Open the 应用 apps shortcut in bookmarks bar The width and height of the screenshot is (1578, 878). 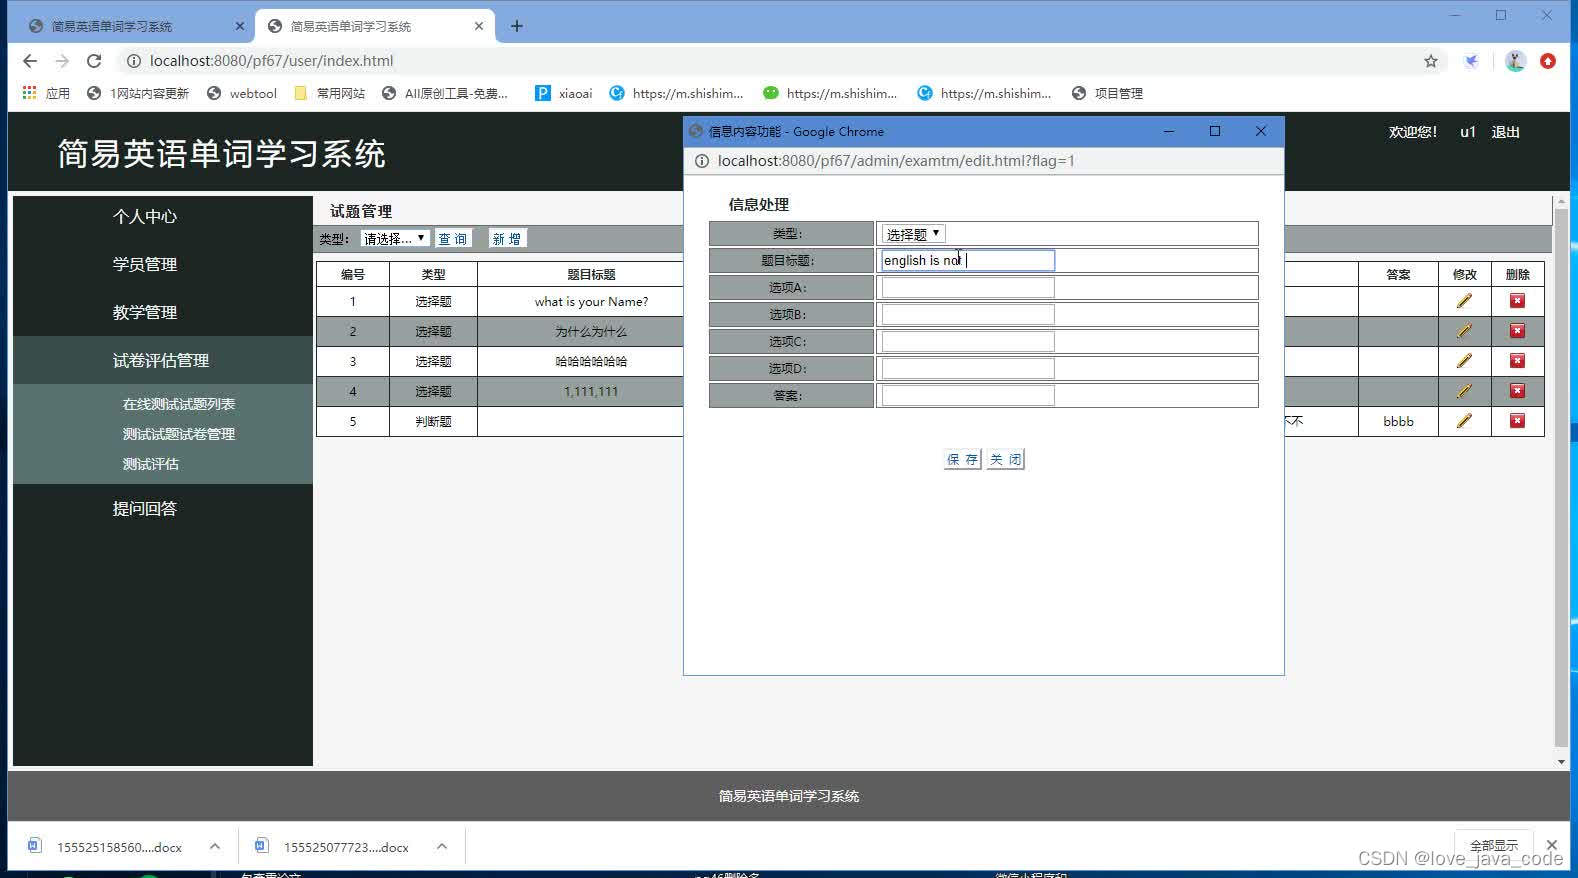[x=46, y=93]
